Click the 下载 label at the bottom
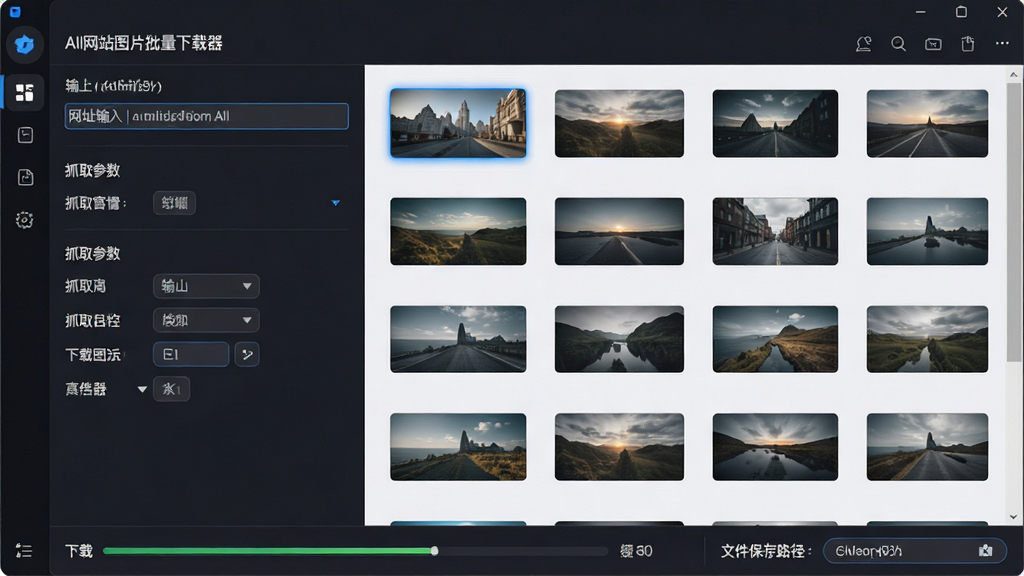The image size is (1024, 576). [79, 551]
